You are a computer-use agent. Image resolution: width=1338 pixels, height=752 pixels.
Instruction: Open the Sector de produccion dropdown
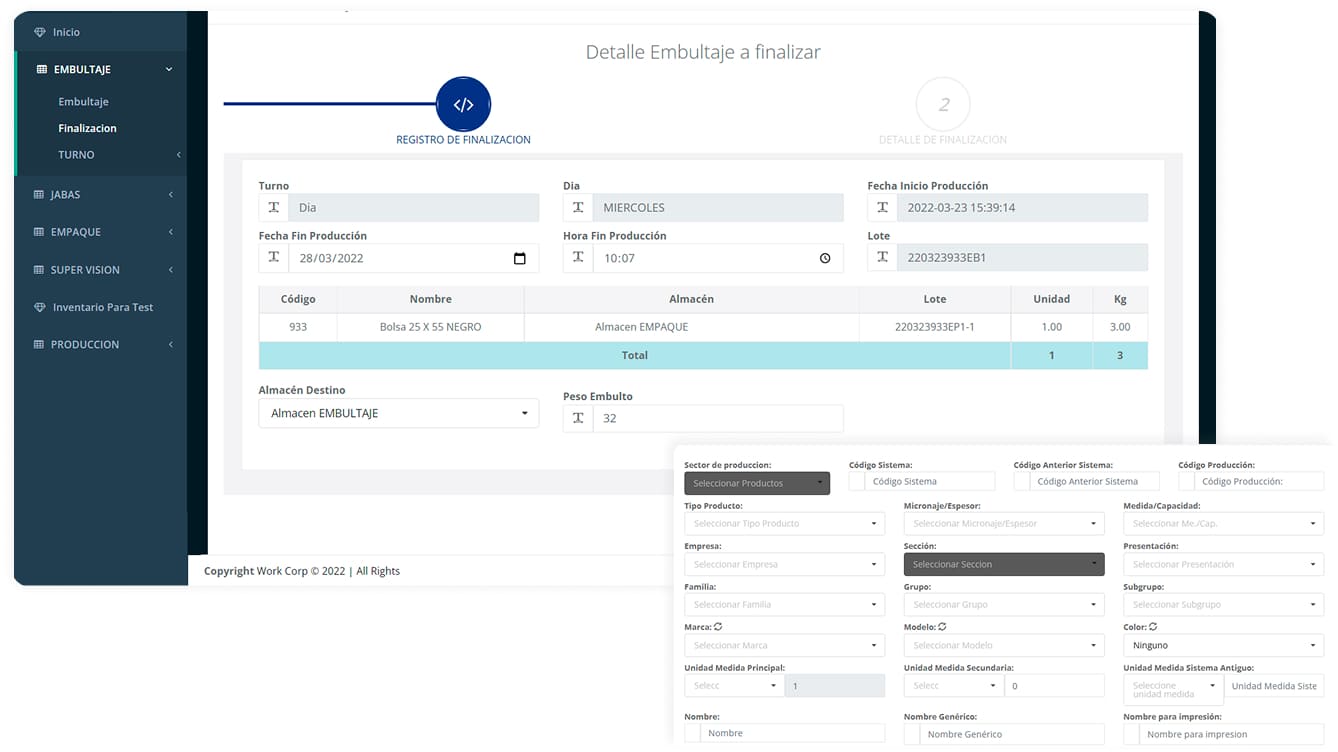(x=756, y=483)
